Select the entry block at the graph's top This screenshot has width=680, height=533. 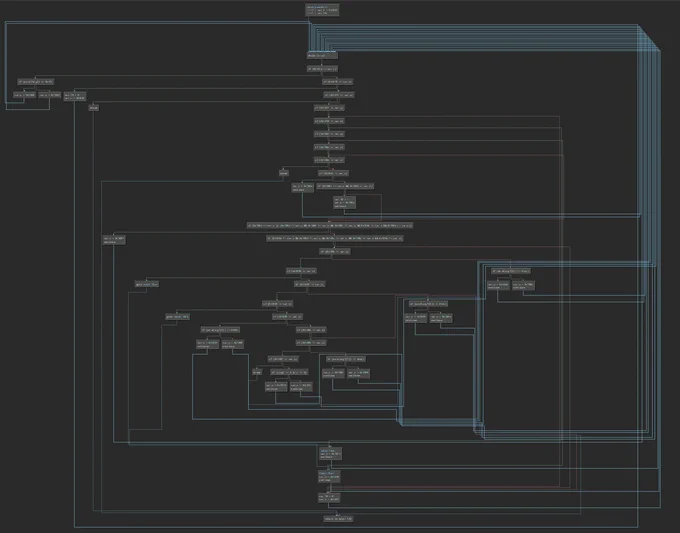tap(322, 10)
